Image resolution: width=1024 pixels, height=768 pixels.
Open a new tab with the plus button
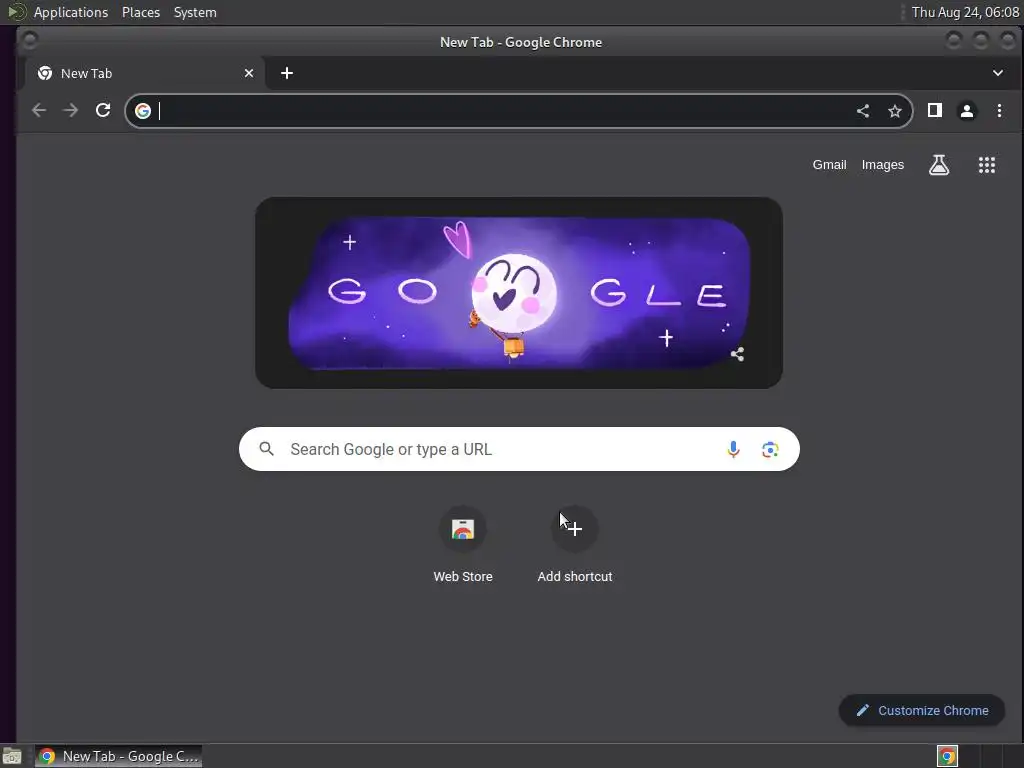coord(287,73)
